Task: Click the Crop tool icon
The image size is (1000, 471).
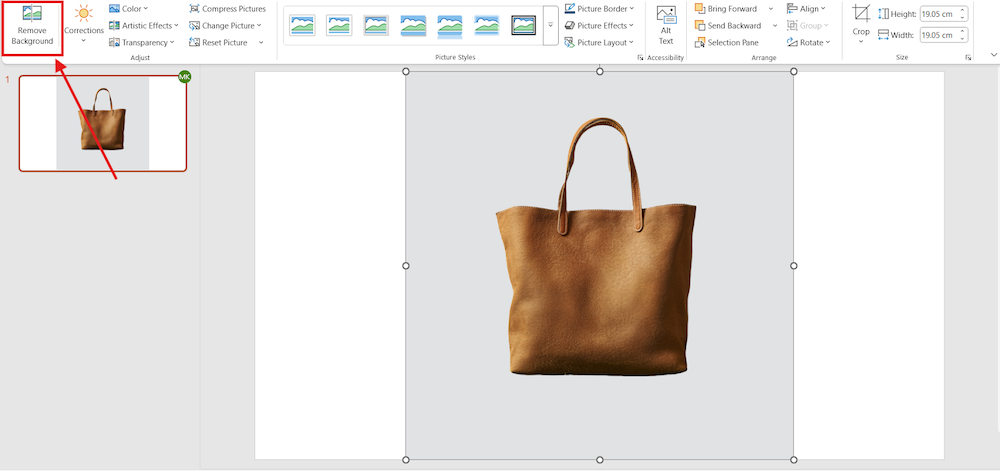Action: pos(861,13)
